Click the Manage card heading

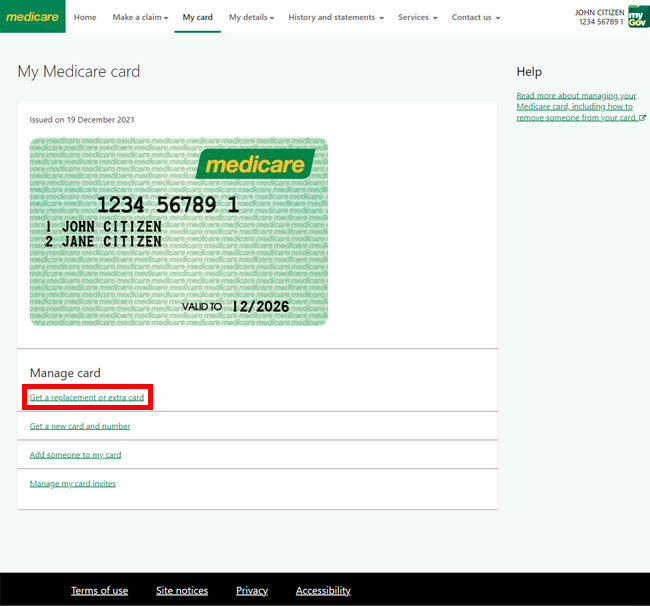click(x=65, y=373)
